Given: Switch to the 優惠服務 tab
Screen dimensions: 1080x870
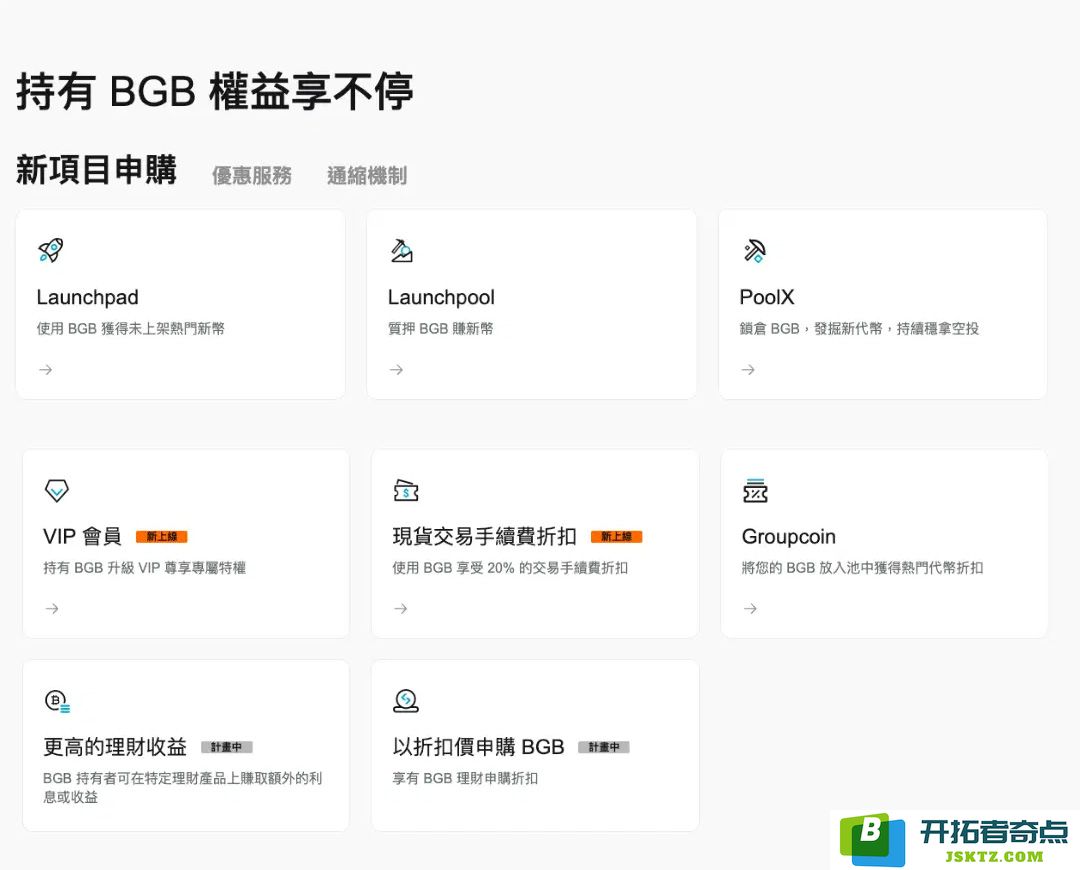Looking at the screenshot, I should click(251, 176).
